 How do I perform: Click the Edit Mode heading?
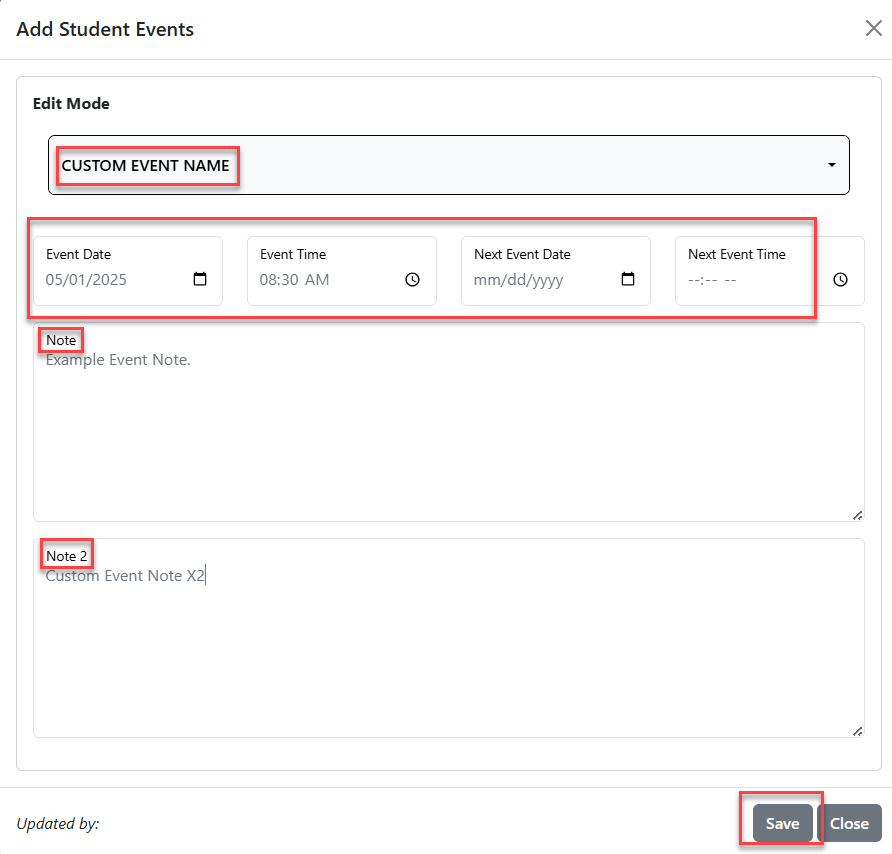71,104
